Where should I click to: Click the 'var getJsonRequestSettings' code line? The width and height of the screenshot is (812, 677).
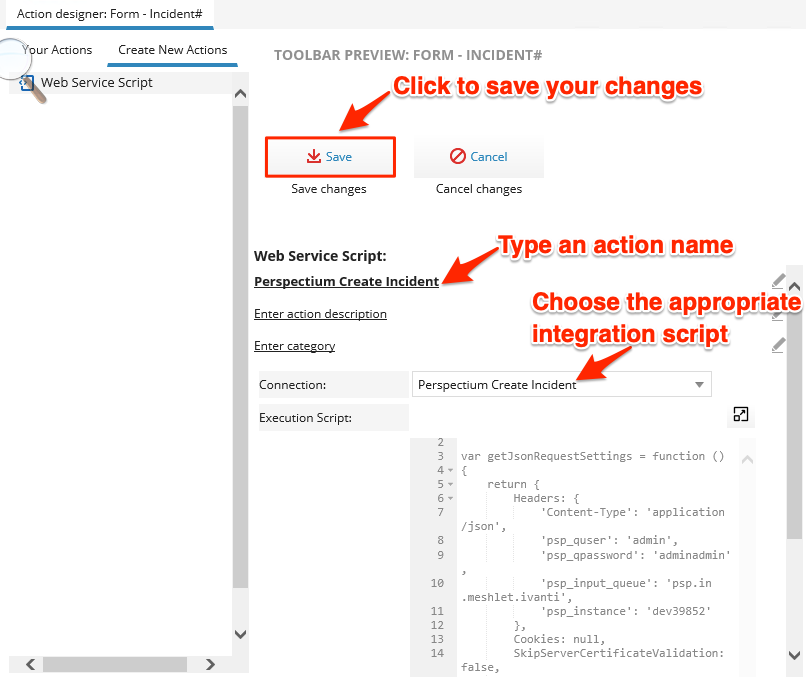click(592, 456)
